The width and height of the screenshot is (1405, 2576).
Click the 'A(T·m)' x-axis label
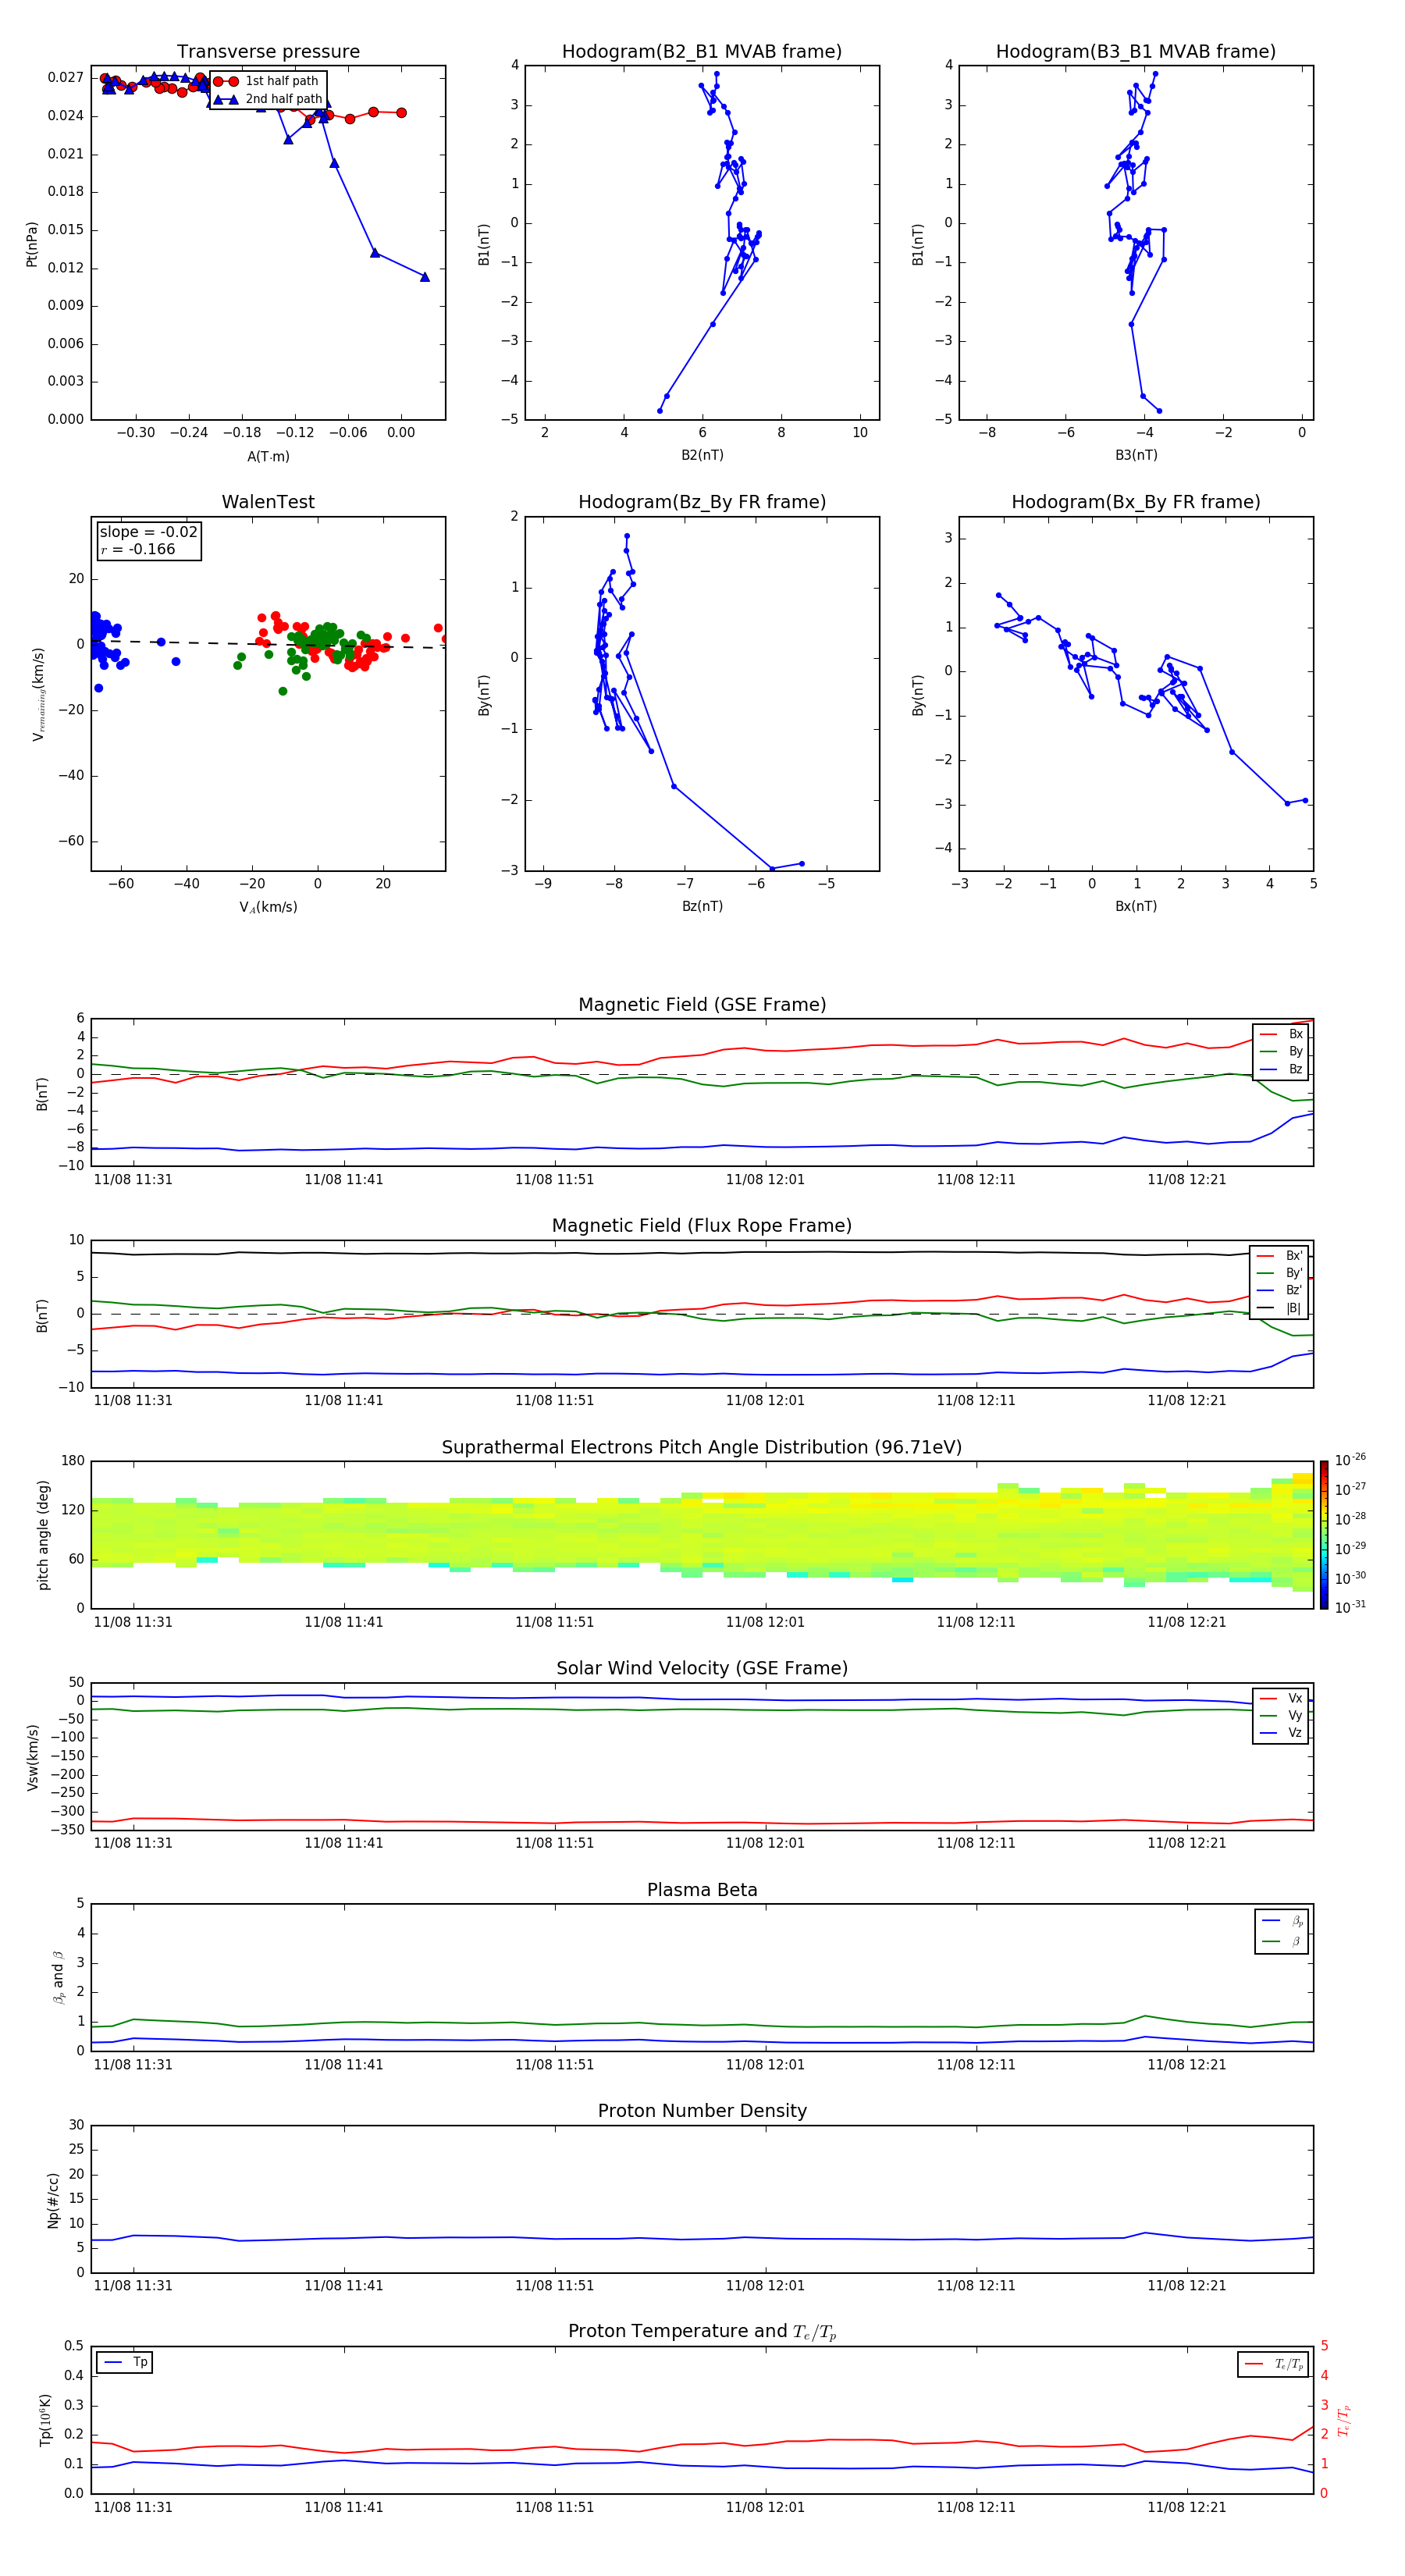click(x=268, y=457)
